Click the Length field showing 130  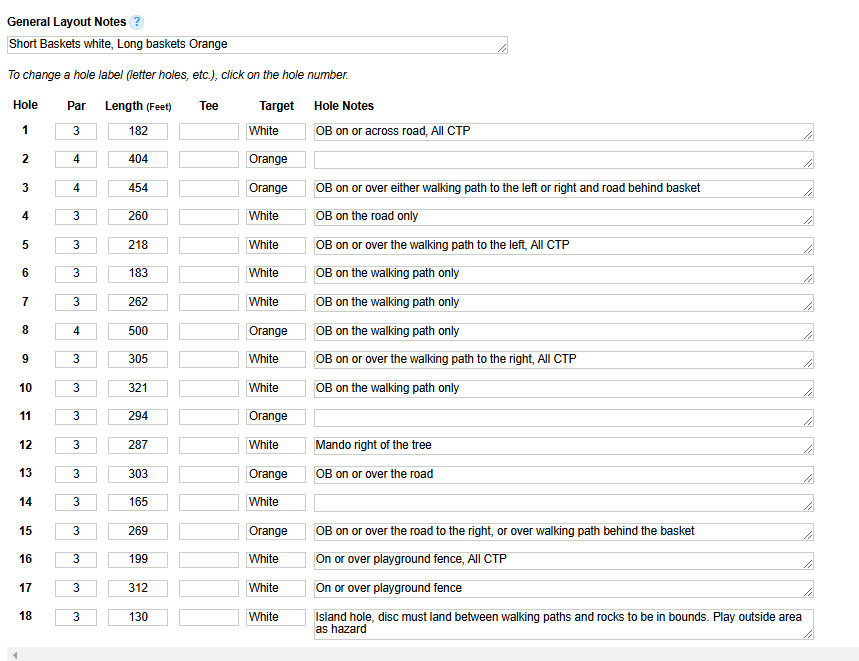138,617
